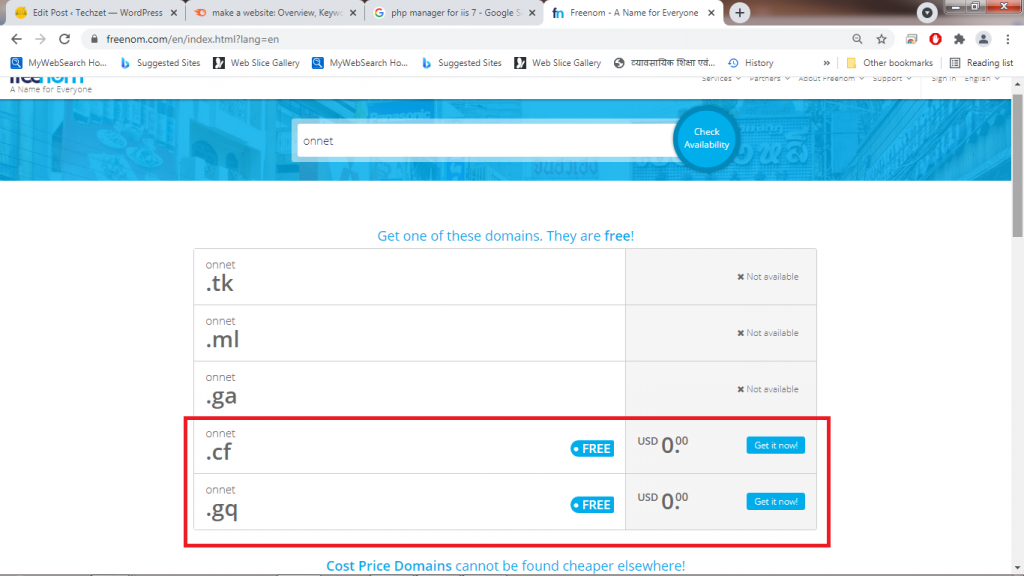Open a new tab with plus button
Image resolution: width=1024 pixels, height=576 pixels.
click(739, 12)
